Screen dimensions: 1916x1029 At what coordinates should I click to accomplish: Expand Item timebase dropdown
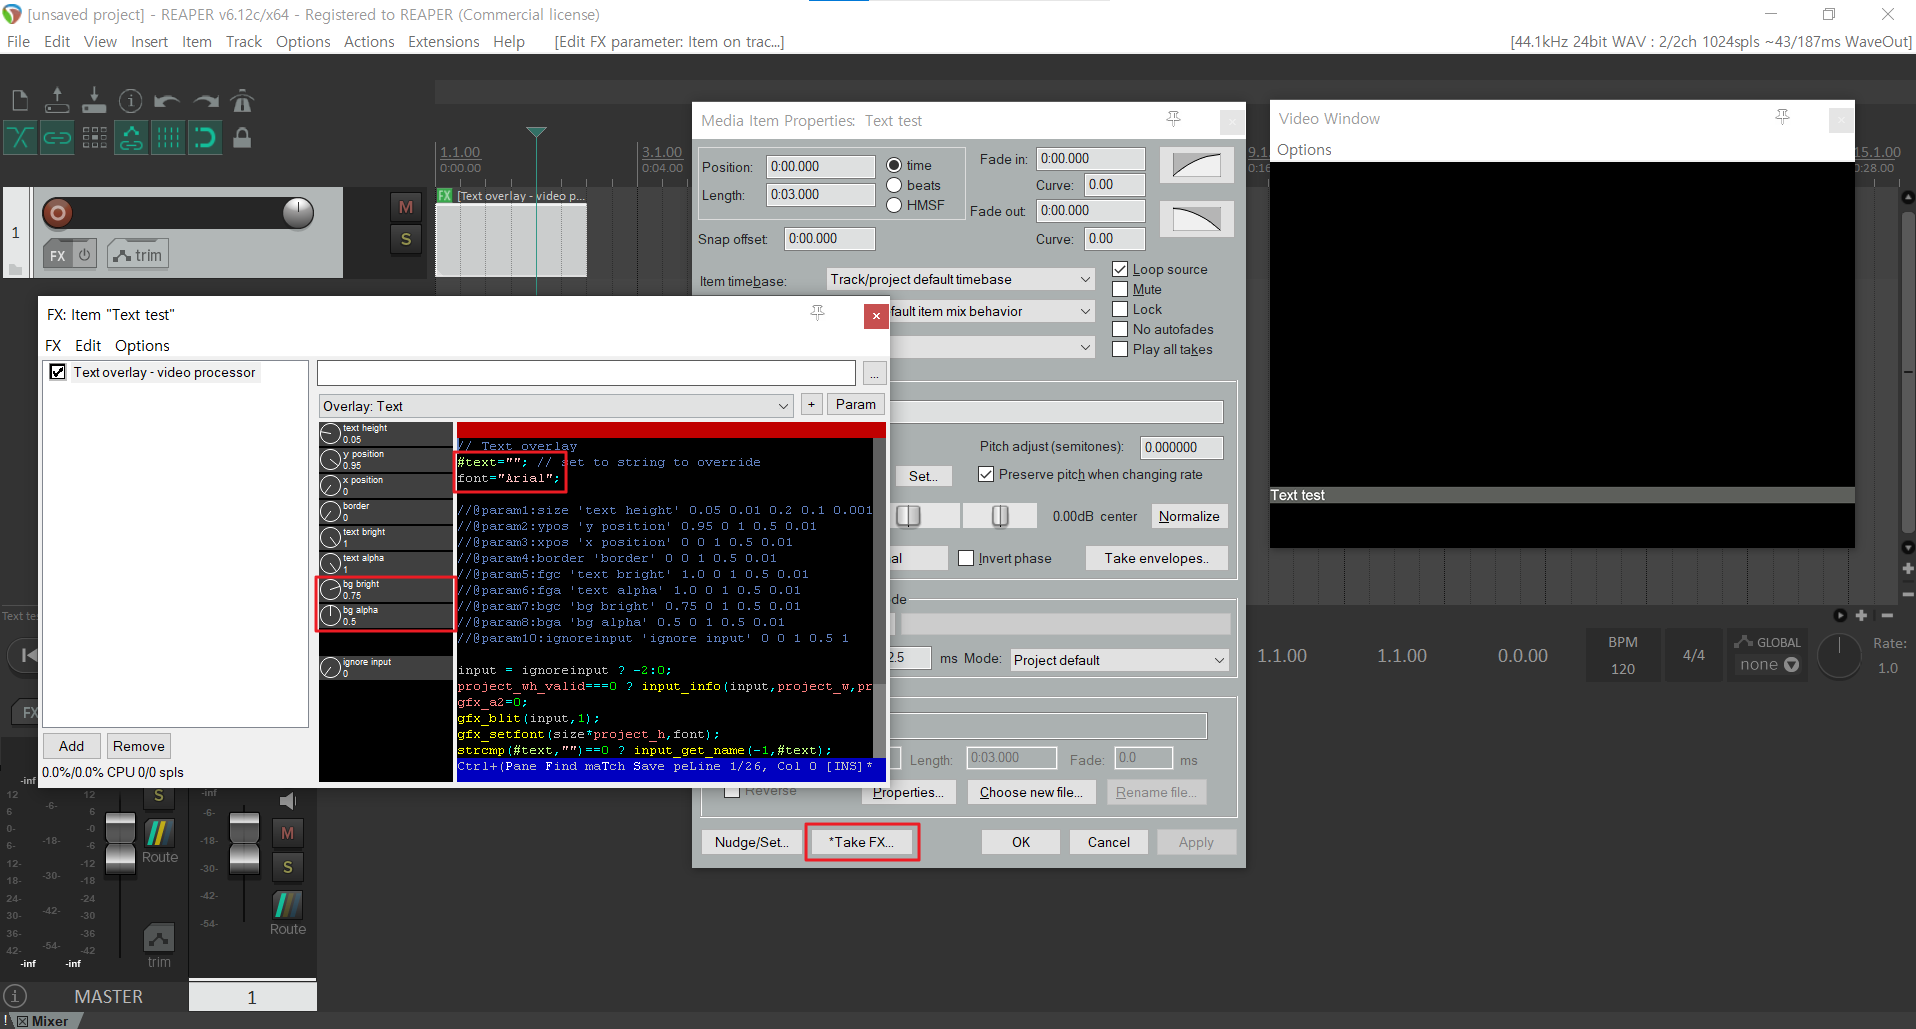click(961, 279)
